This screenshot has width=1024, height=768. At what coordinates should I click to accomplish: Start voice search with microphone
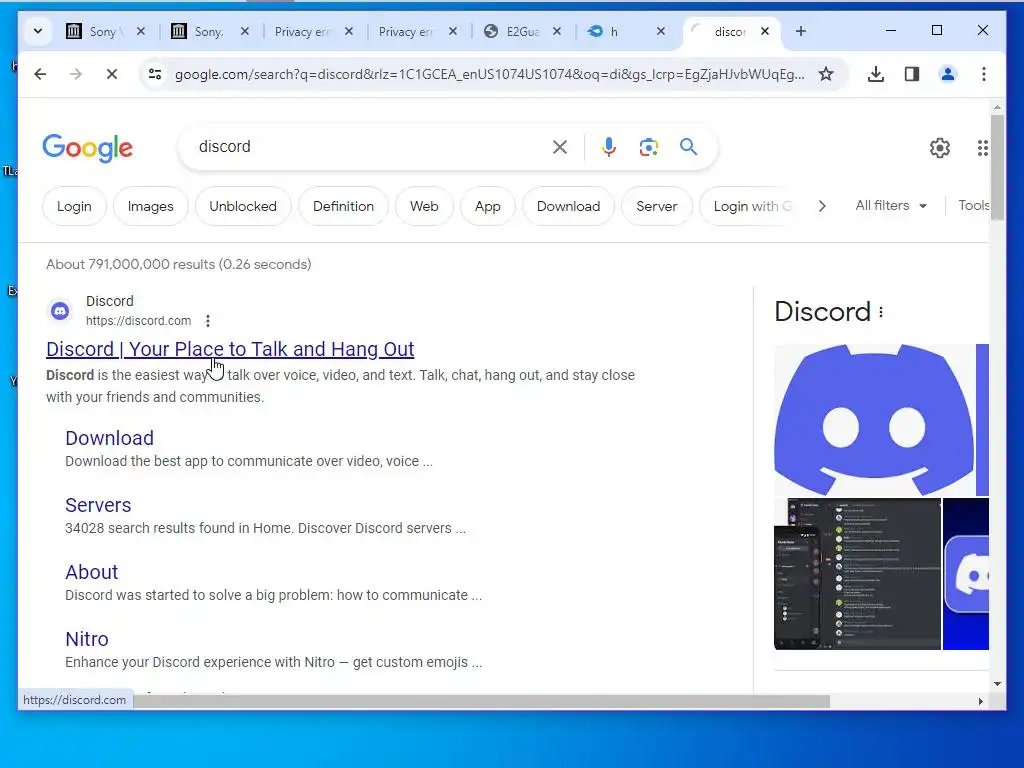[609, 147]
